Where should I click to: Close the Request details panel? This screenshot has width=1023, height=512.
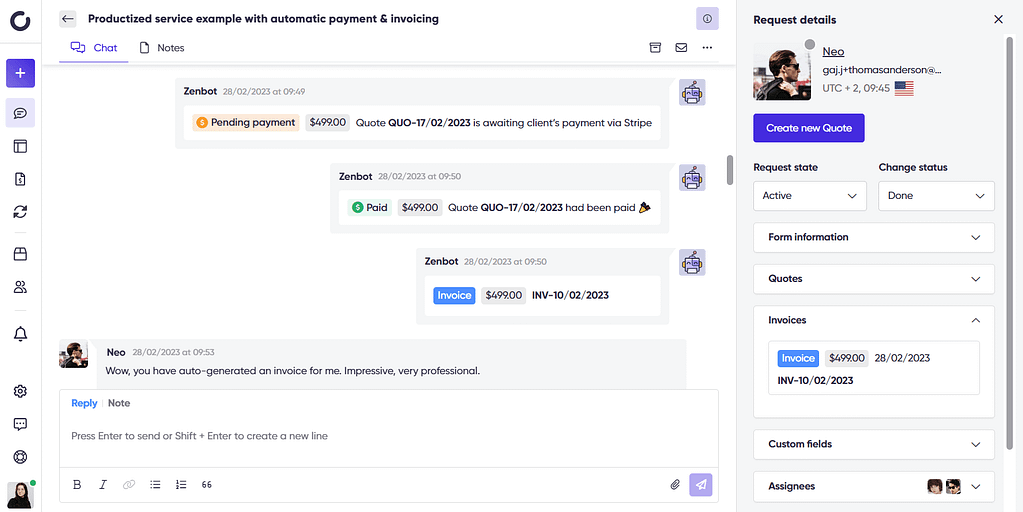pyautogui.click(x=998, y=20)
